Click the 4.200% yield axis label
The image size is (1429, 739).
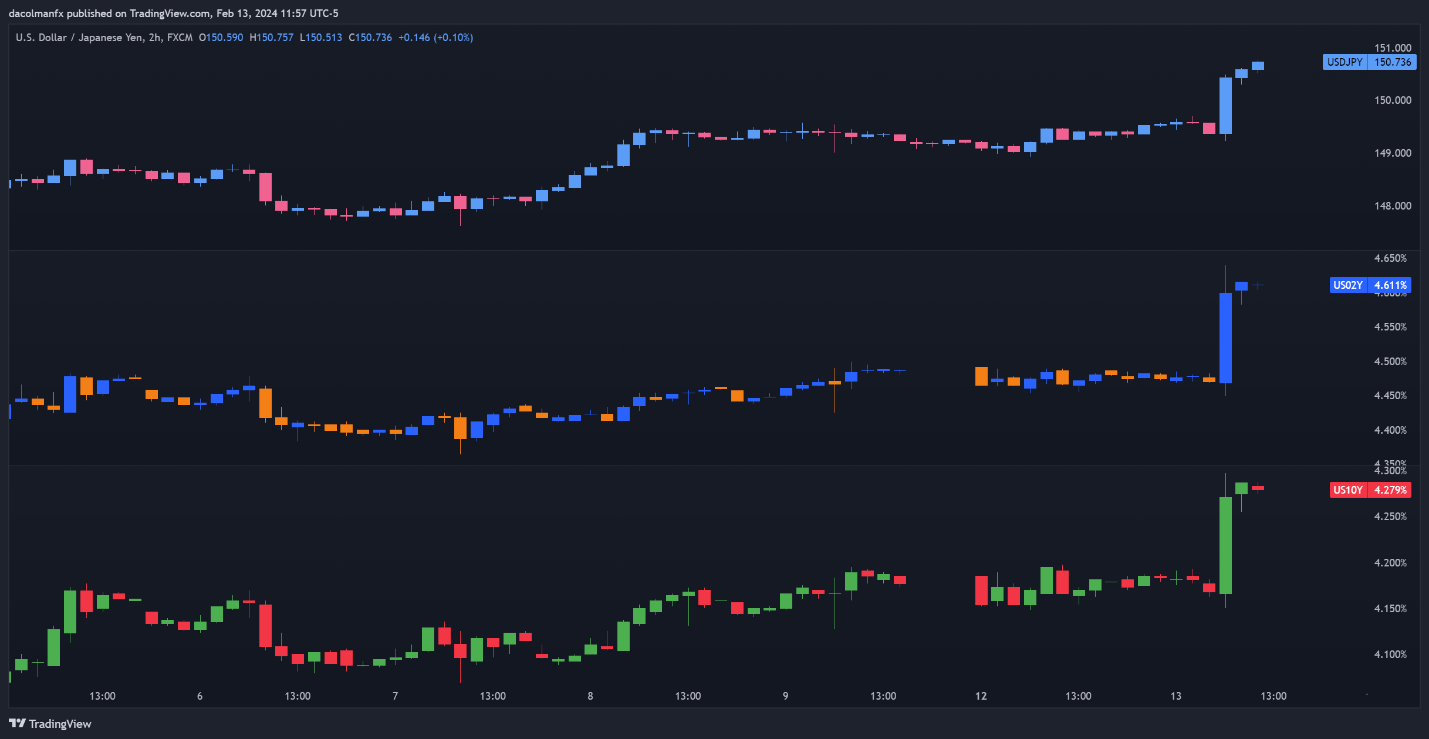(1391, 562)
